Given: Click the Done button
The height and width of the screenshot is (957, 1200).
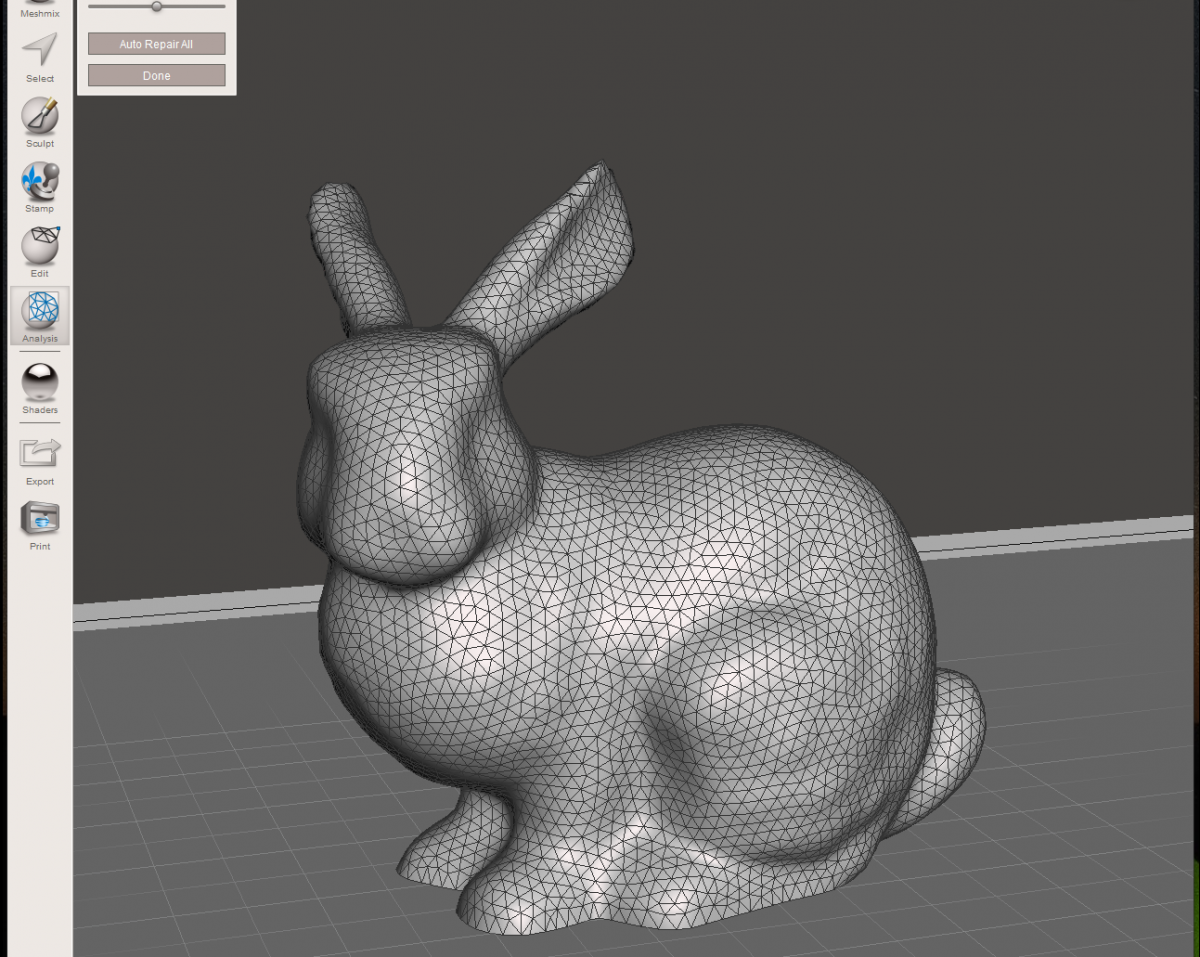Looking at the screenshot, I should tap(156, 76).
